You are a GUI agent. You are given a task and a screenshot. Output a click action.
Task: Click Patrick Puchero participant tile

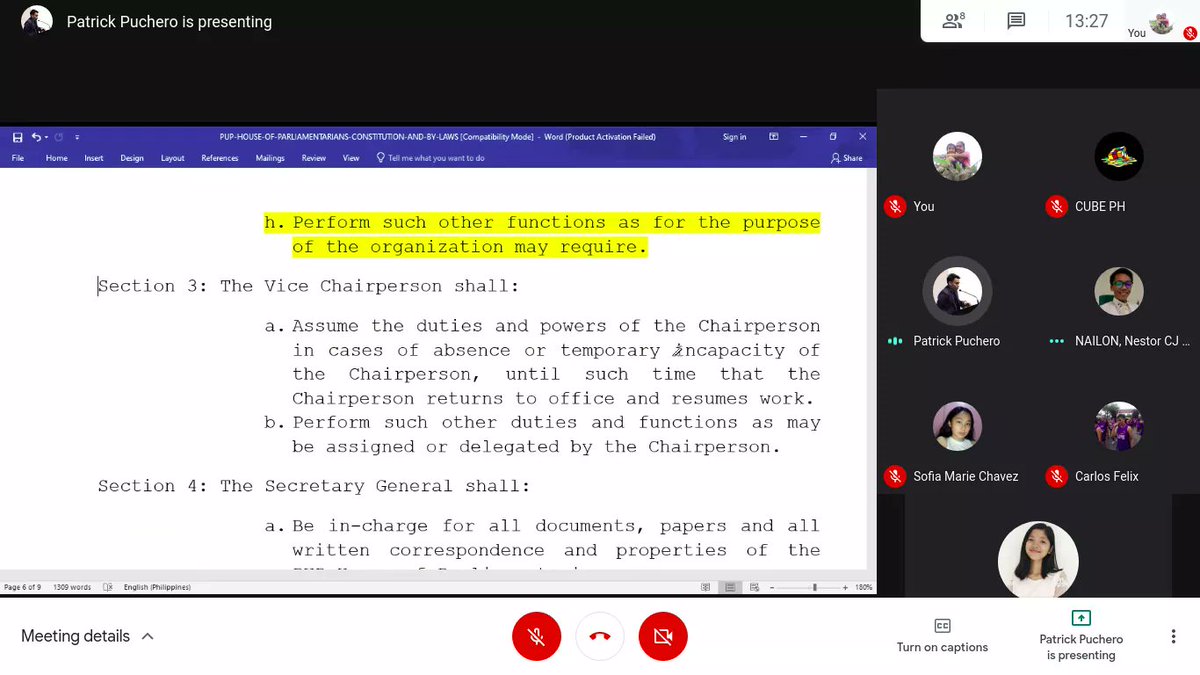(957, 291)
